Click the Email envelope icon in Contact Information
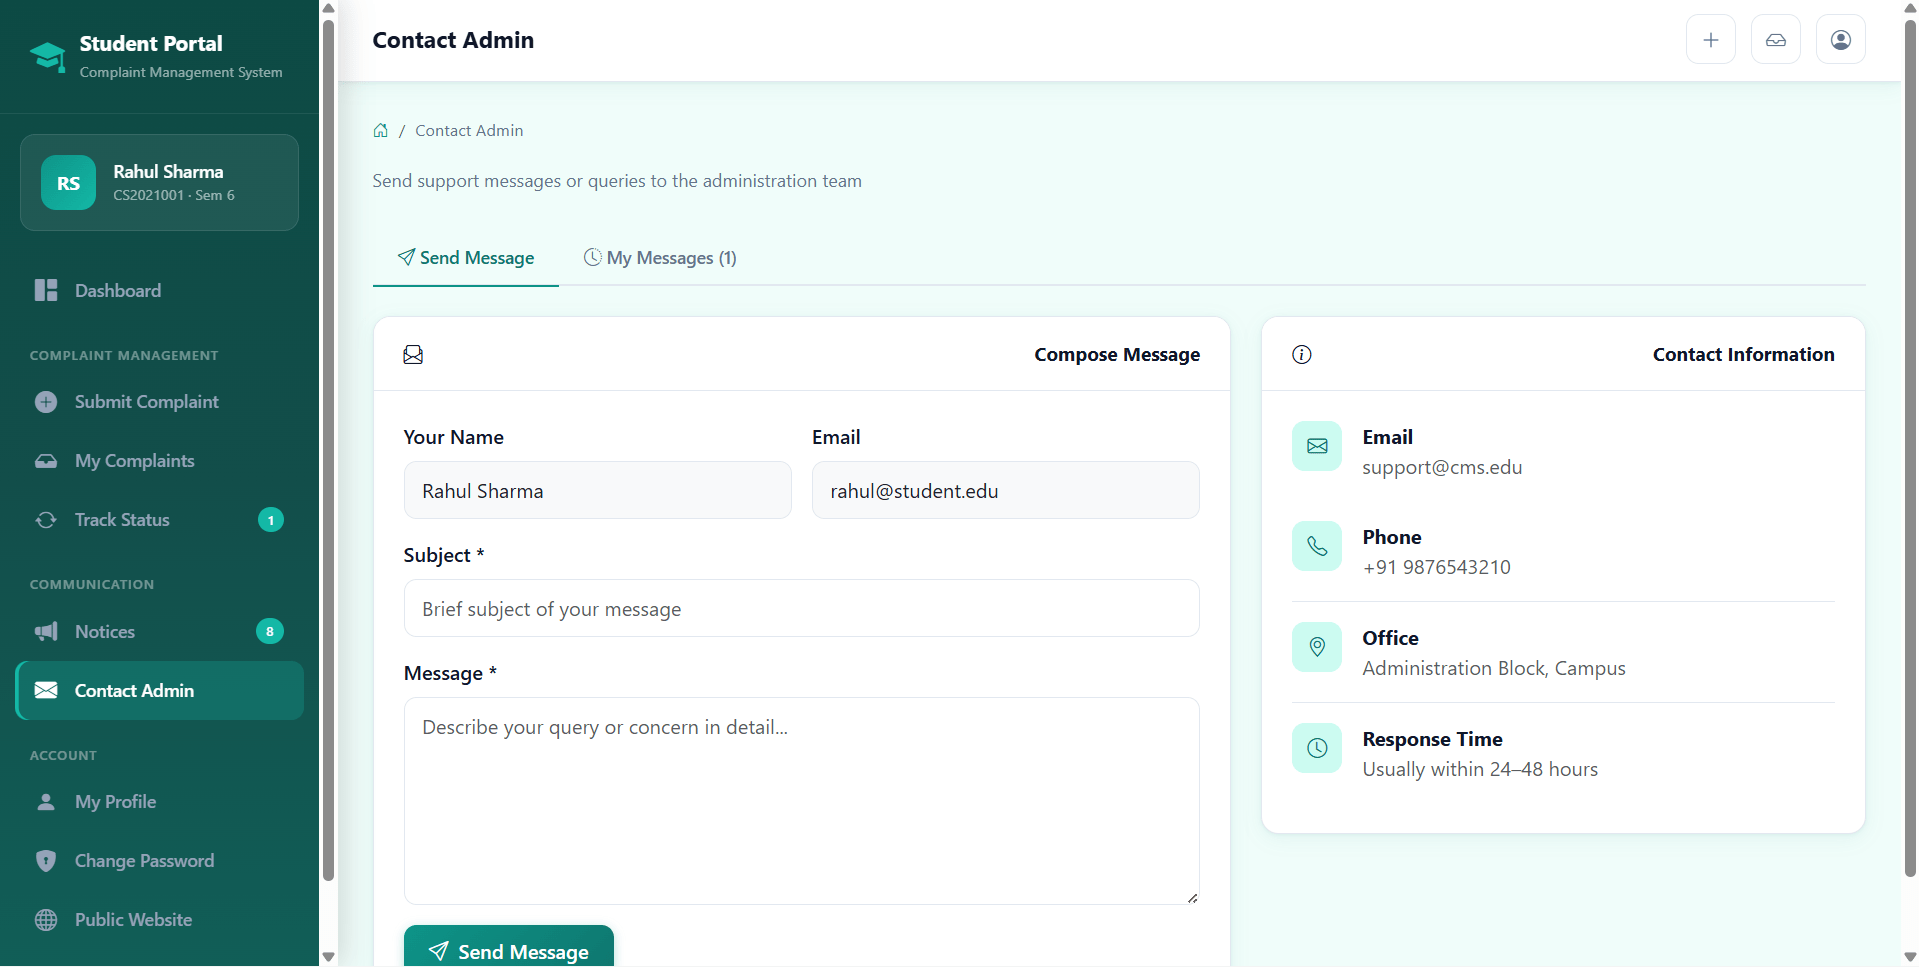The height and width of the screenshot is (967, 1919). click(1317, 446)
